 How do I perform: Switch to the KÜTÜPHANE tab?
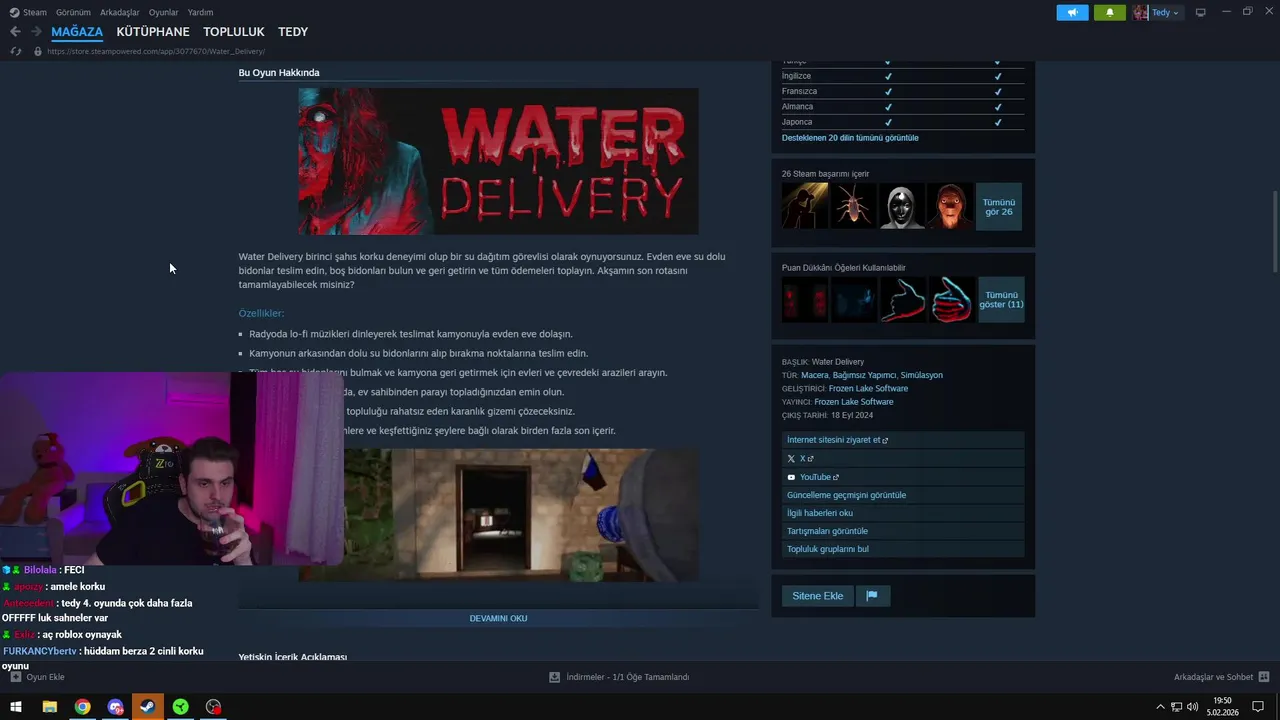153,32
